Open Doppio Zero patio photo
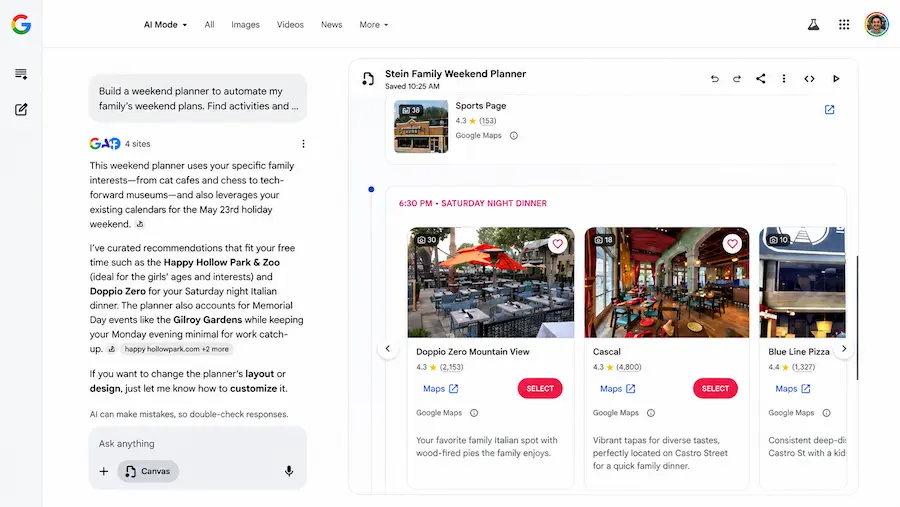This screenshot has width=900, height=507. (491, 282)
